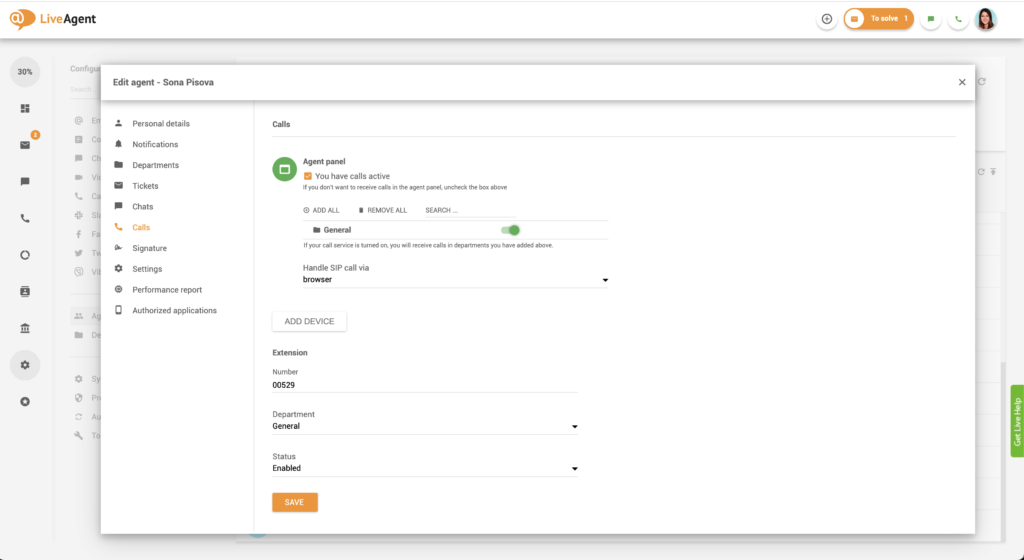The height and width of the screenshot is (560, 1024).
Task: Open the Handle SIP call via dropdown
Action: click(x=455, y=280)
